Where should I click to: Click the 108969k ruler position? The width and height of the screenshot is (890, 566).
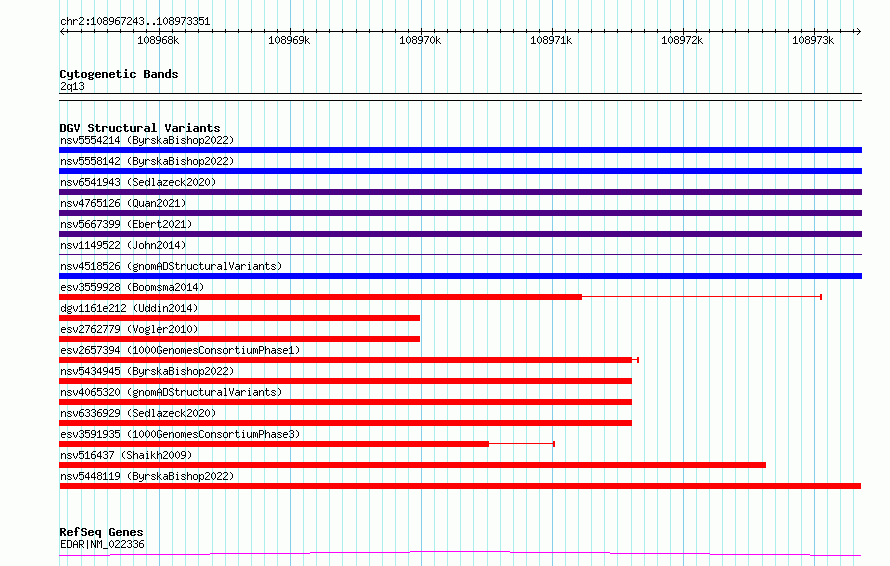pyautogui.click(x=289, y=40)
